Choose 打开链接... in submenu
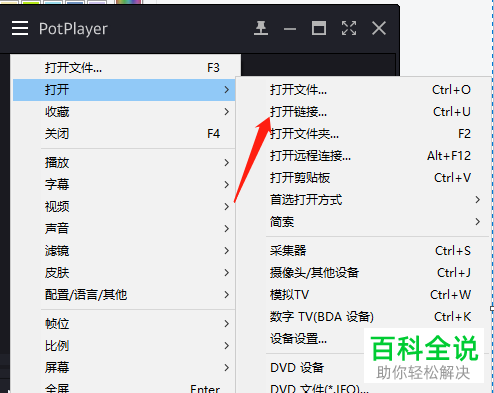The height and width of the screenshot is (393, 494). coord(363,112)
